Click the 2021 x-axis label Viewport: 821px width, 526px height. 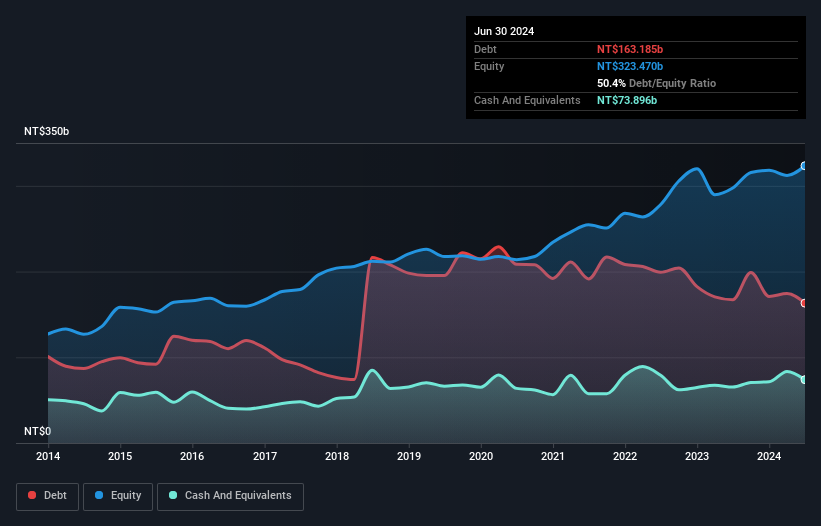[553, 456]
